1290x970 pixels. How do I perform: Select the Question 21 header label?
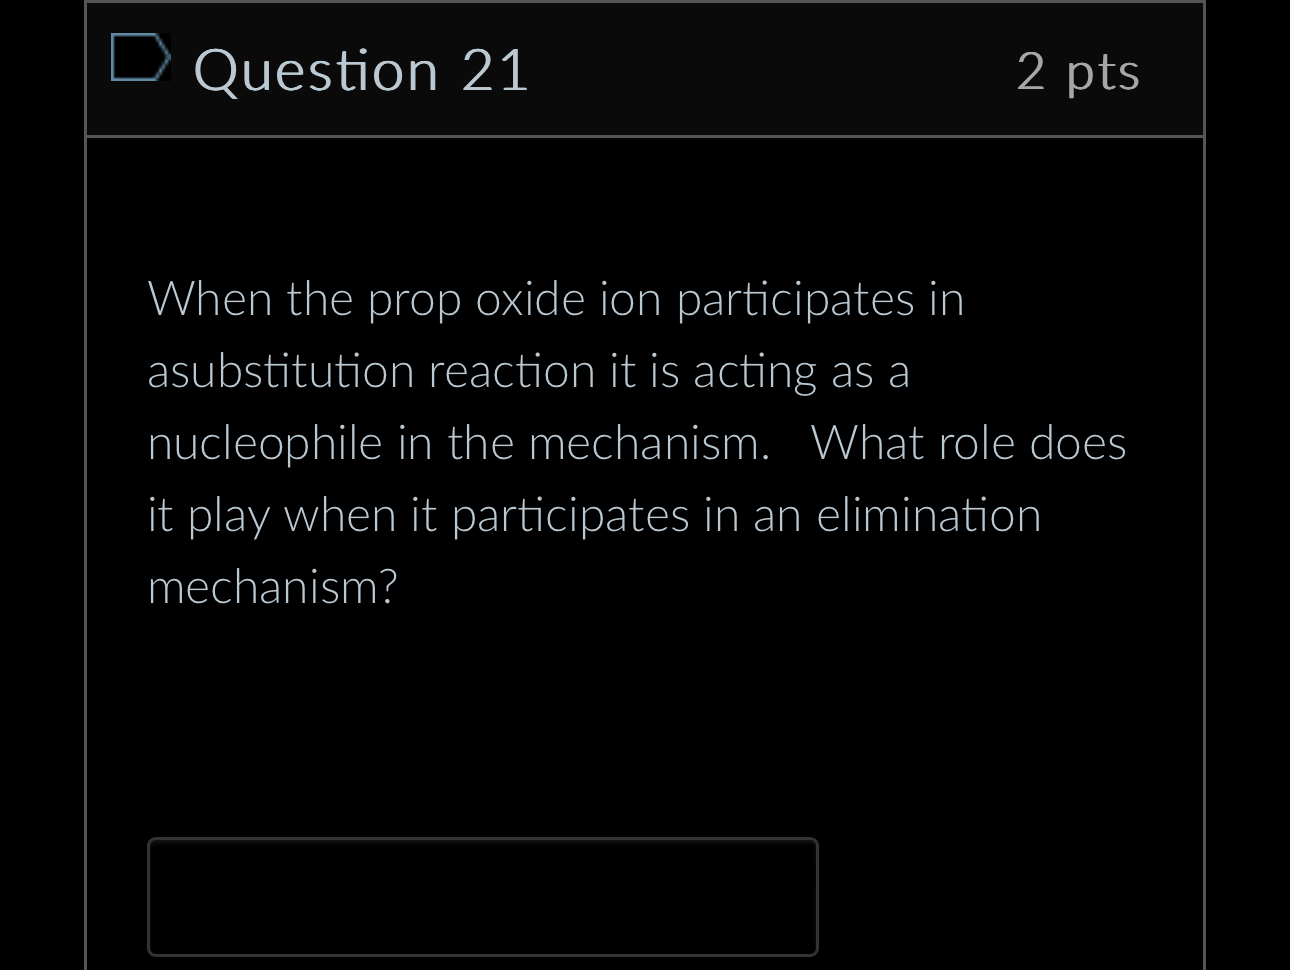click(x=362, y=70)
